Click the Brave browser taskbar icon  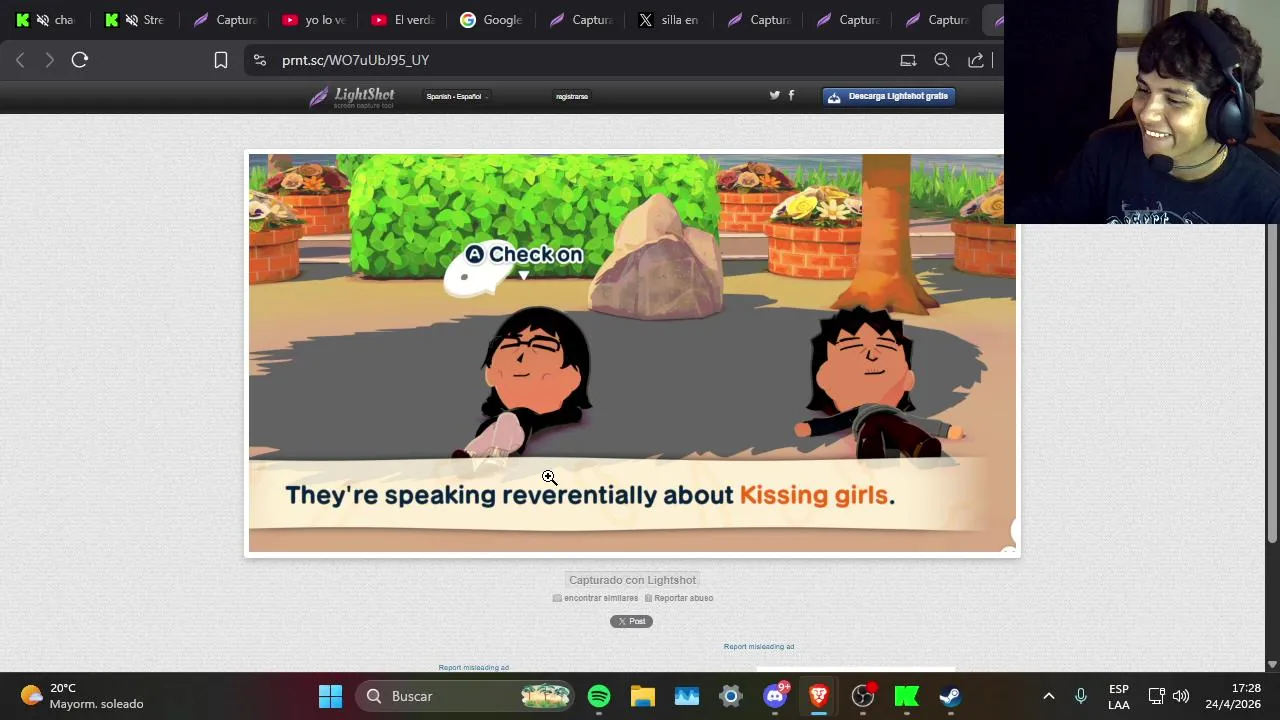pyautogui.click(x=819, y=696)
